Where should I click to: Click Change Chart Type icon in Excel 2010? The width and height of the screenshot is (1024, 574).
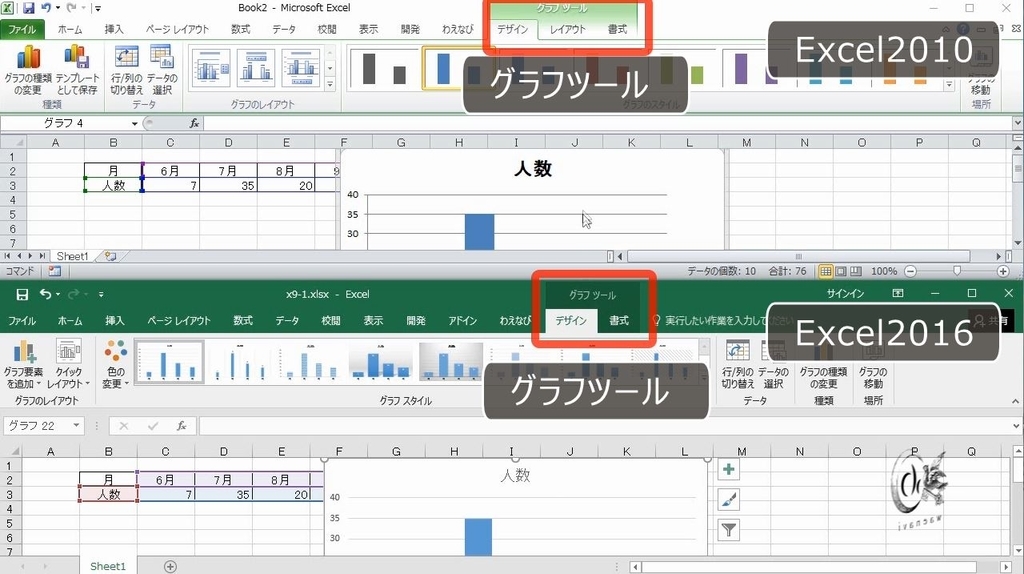[x=26, y=70]
